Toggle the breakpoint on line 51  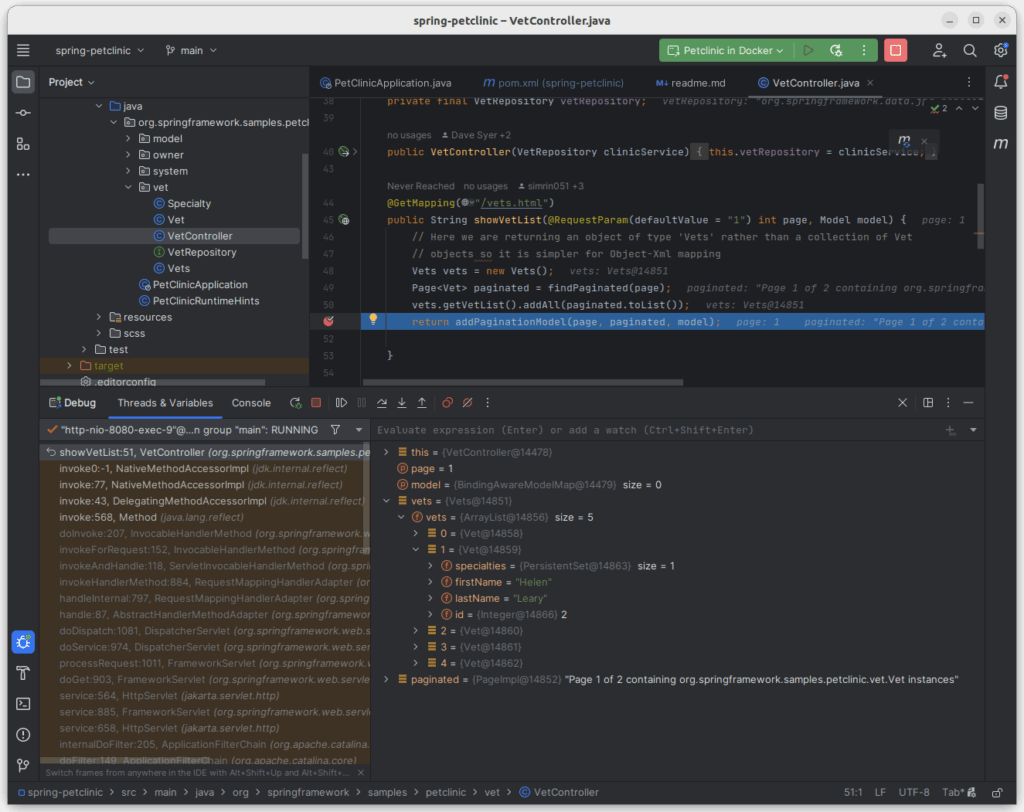pos(329,322)
